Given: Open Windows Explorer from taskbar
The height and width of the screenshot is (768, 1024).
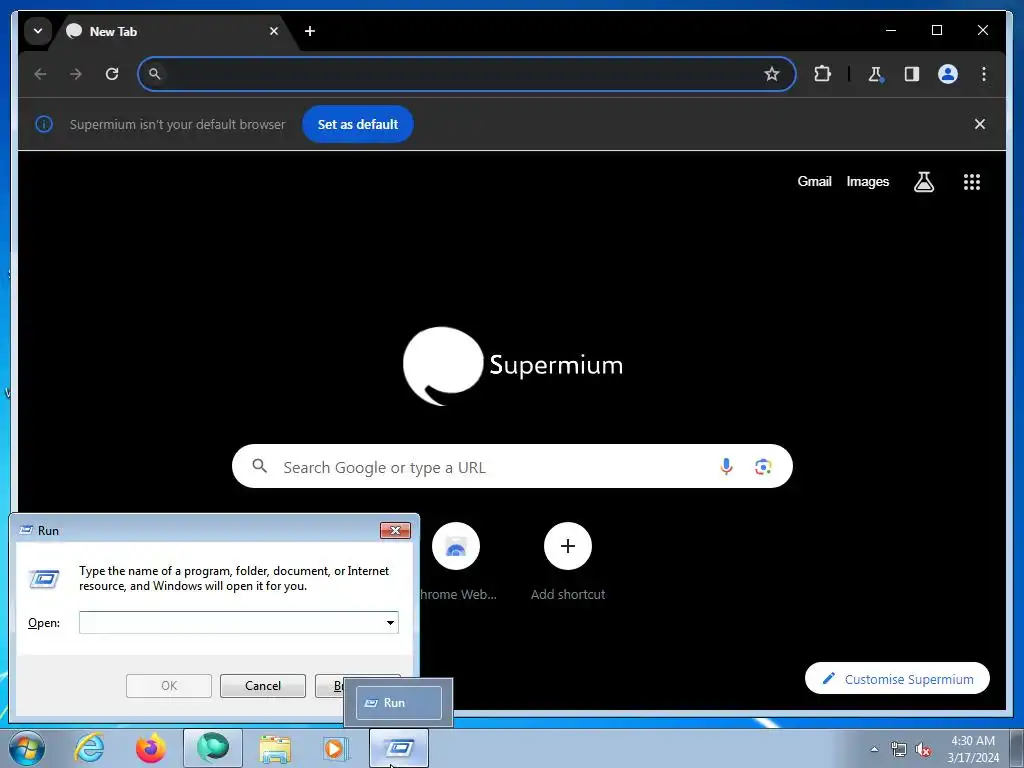Looking at the screenshot, I should tap(275, 748).
